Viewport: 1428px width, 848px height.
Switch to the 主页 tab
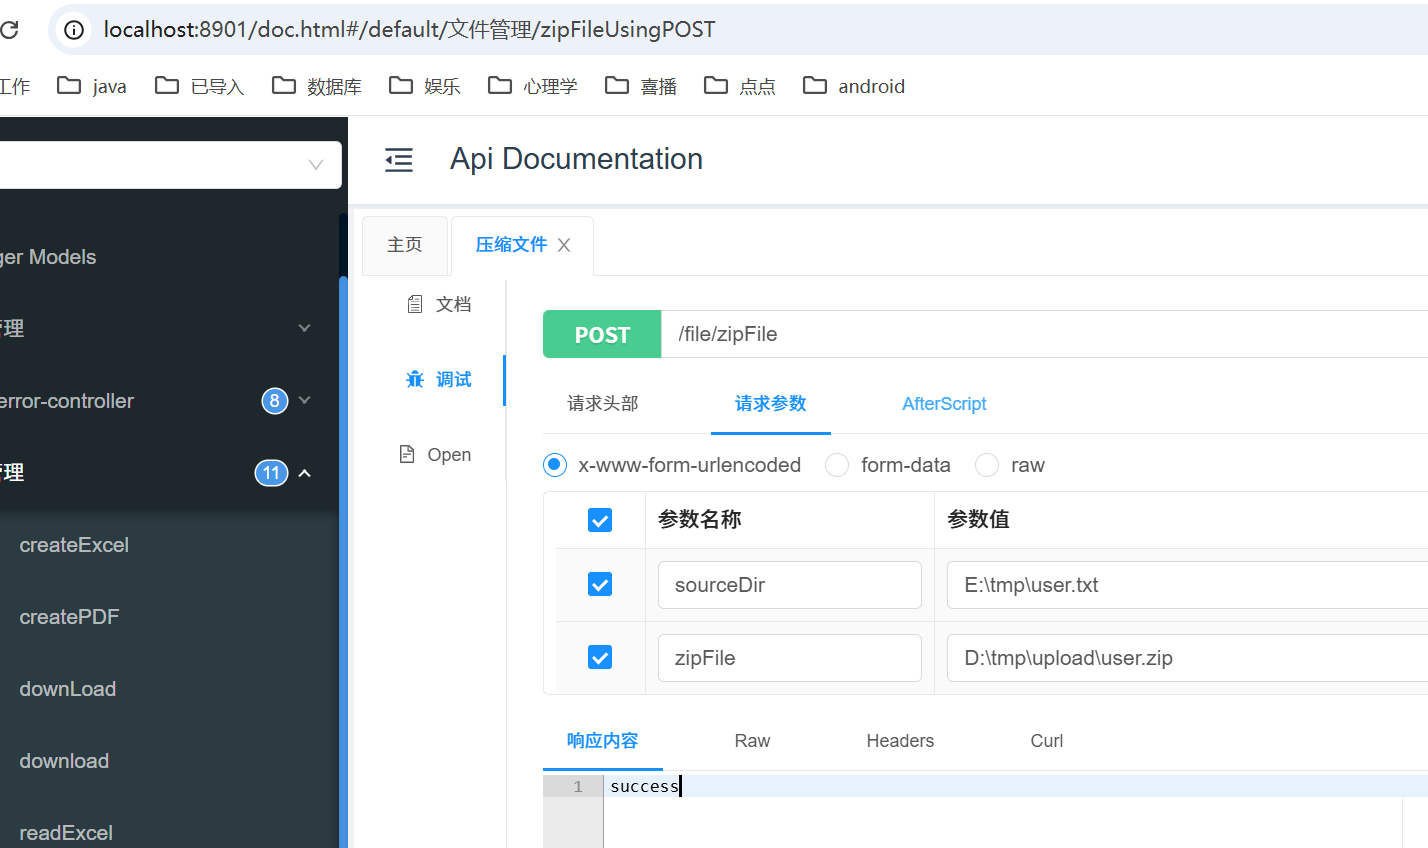pos(404,243)
